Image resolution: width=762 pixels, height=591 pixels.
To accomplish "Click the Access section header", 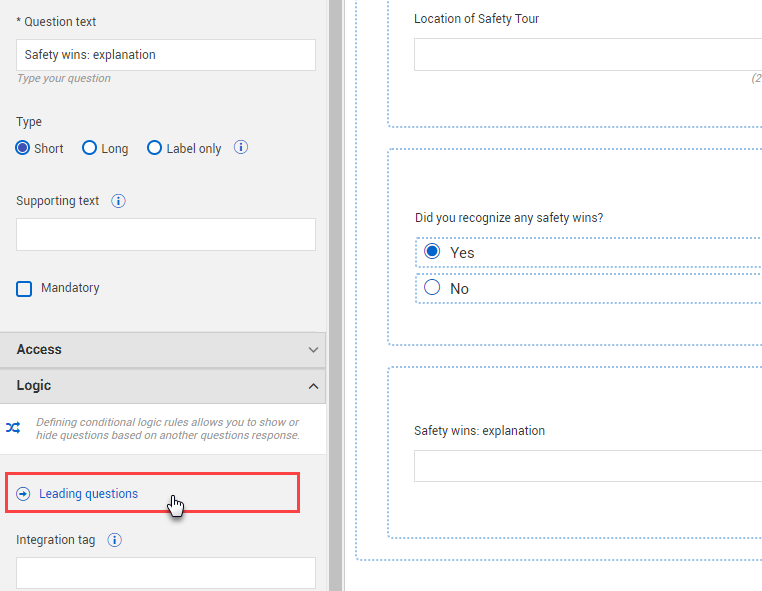I will click(150, 350).
